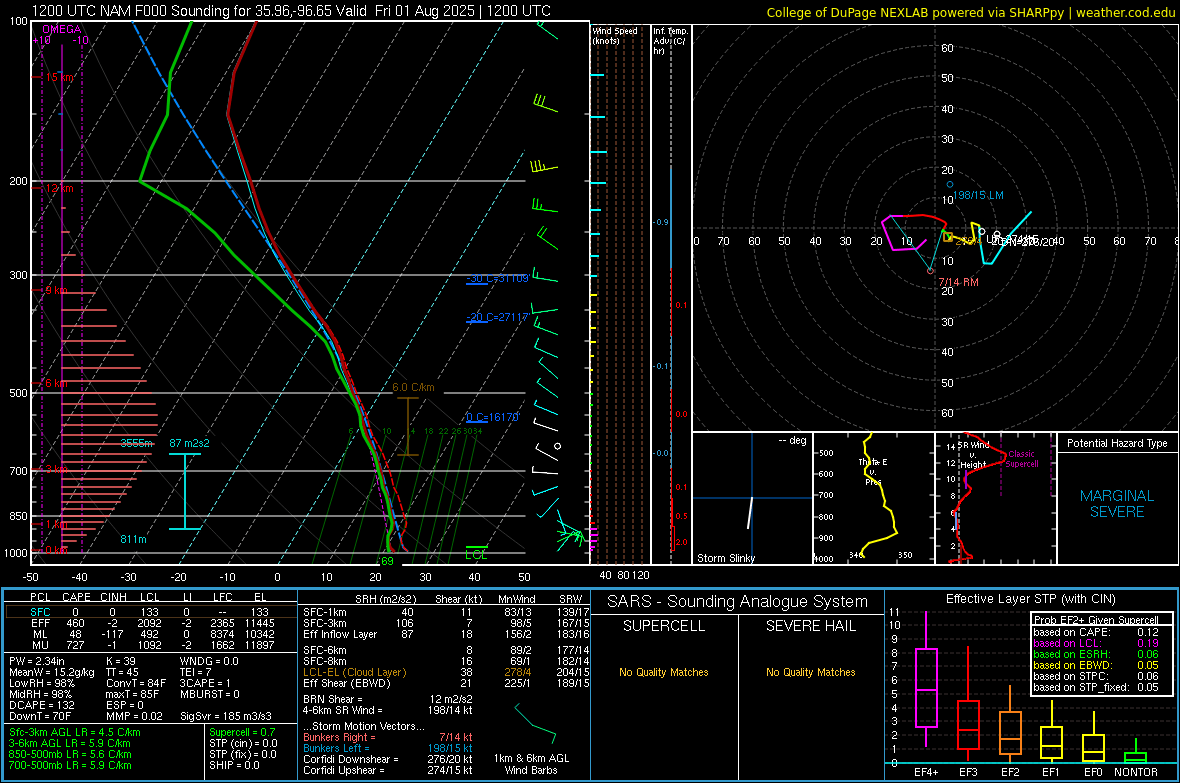Click the 'Prob EF2+ Given Supercell' heading
The height and width of the screenshot is (783, 1180).
pos(1096,620)
